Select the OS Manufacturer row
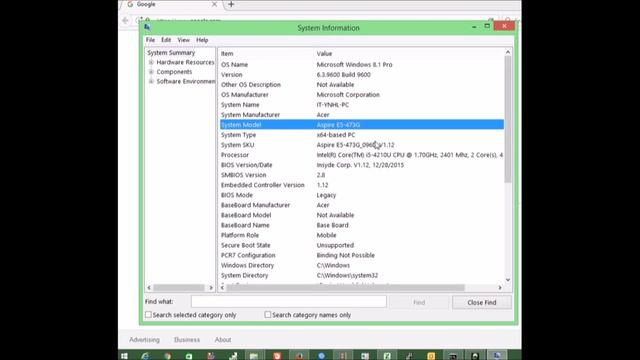 [x=362, y=95]
